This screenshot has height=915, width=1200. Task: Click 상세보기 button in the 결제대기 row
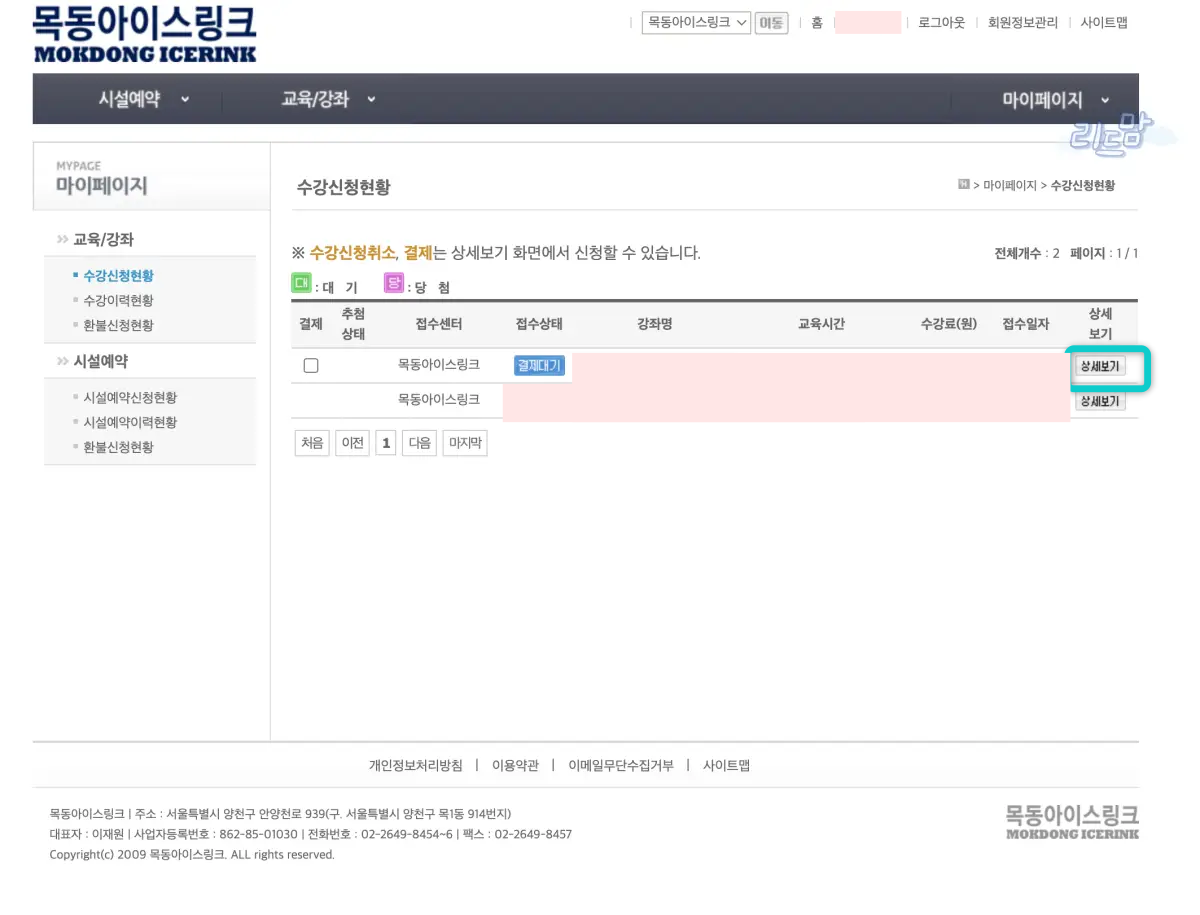pos(1100,366)
